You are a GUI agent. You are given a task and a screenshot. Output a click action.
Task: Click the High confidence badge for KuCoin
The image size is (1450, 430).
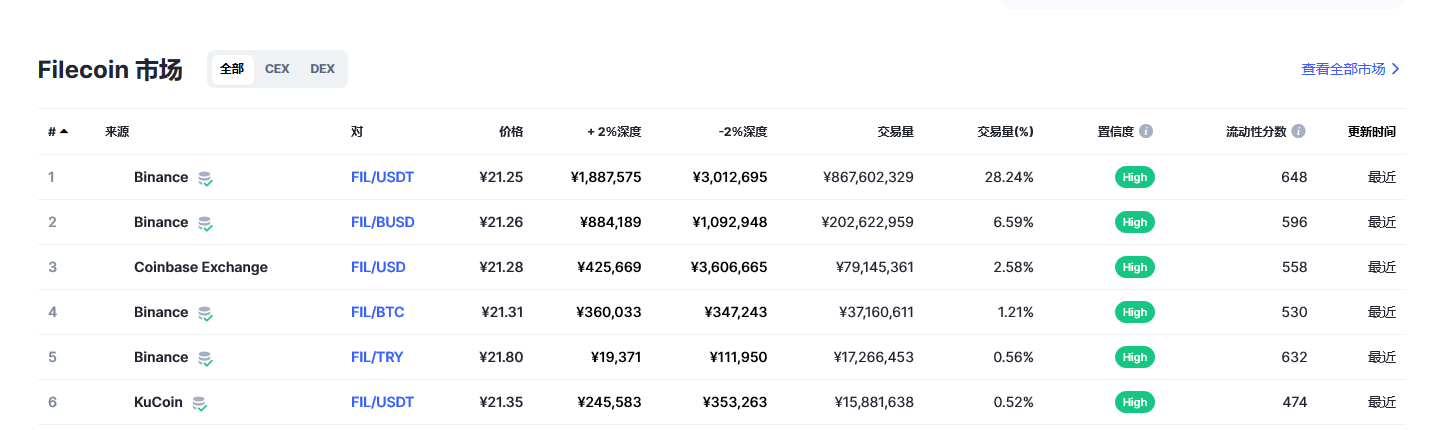pyautogui.click(x=1135, y=402)
